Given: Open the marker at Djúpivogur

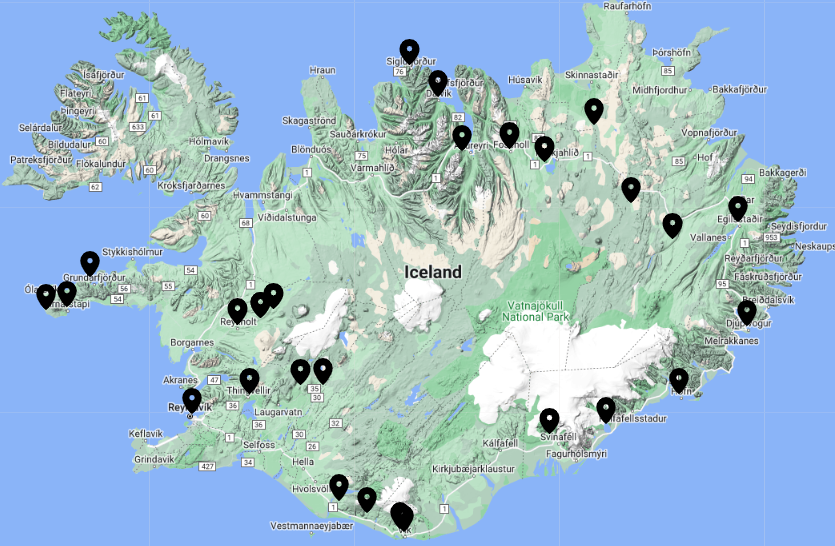Looking at the screenshot, I should coord(747,311).
